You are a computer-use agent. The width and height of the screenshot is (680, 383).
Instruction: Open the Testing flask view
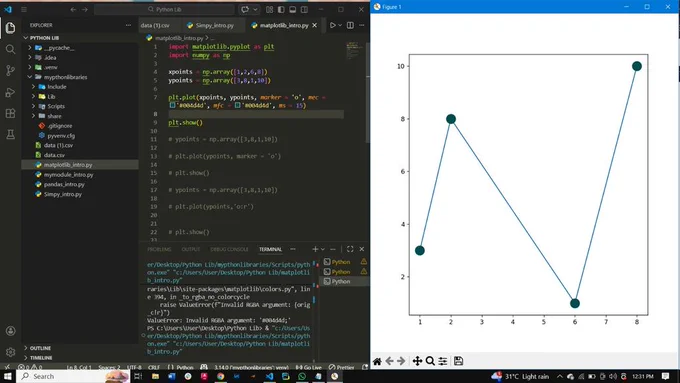click(x=10, y=134)
